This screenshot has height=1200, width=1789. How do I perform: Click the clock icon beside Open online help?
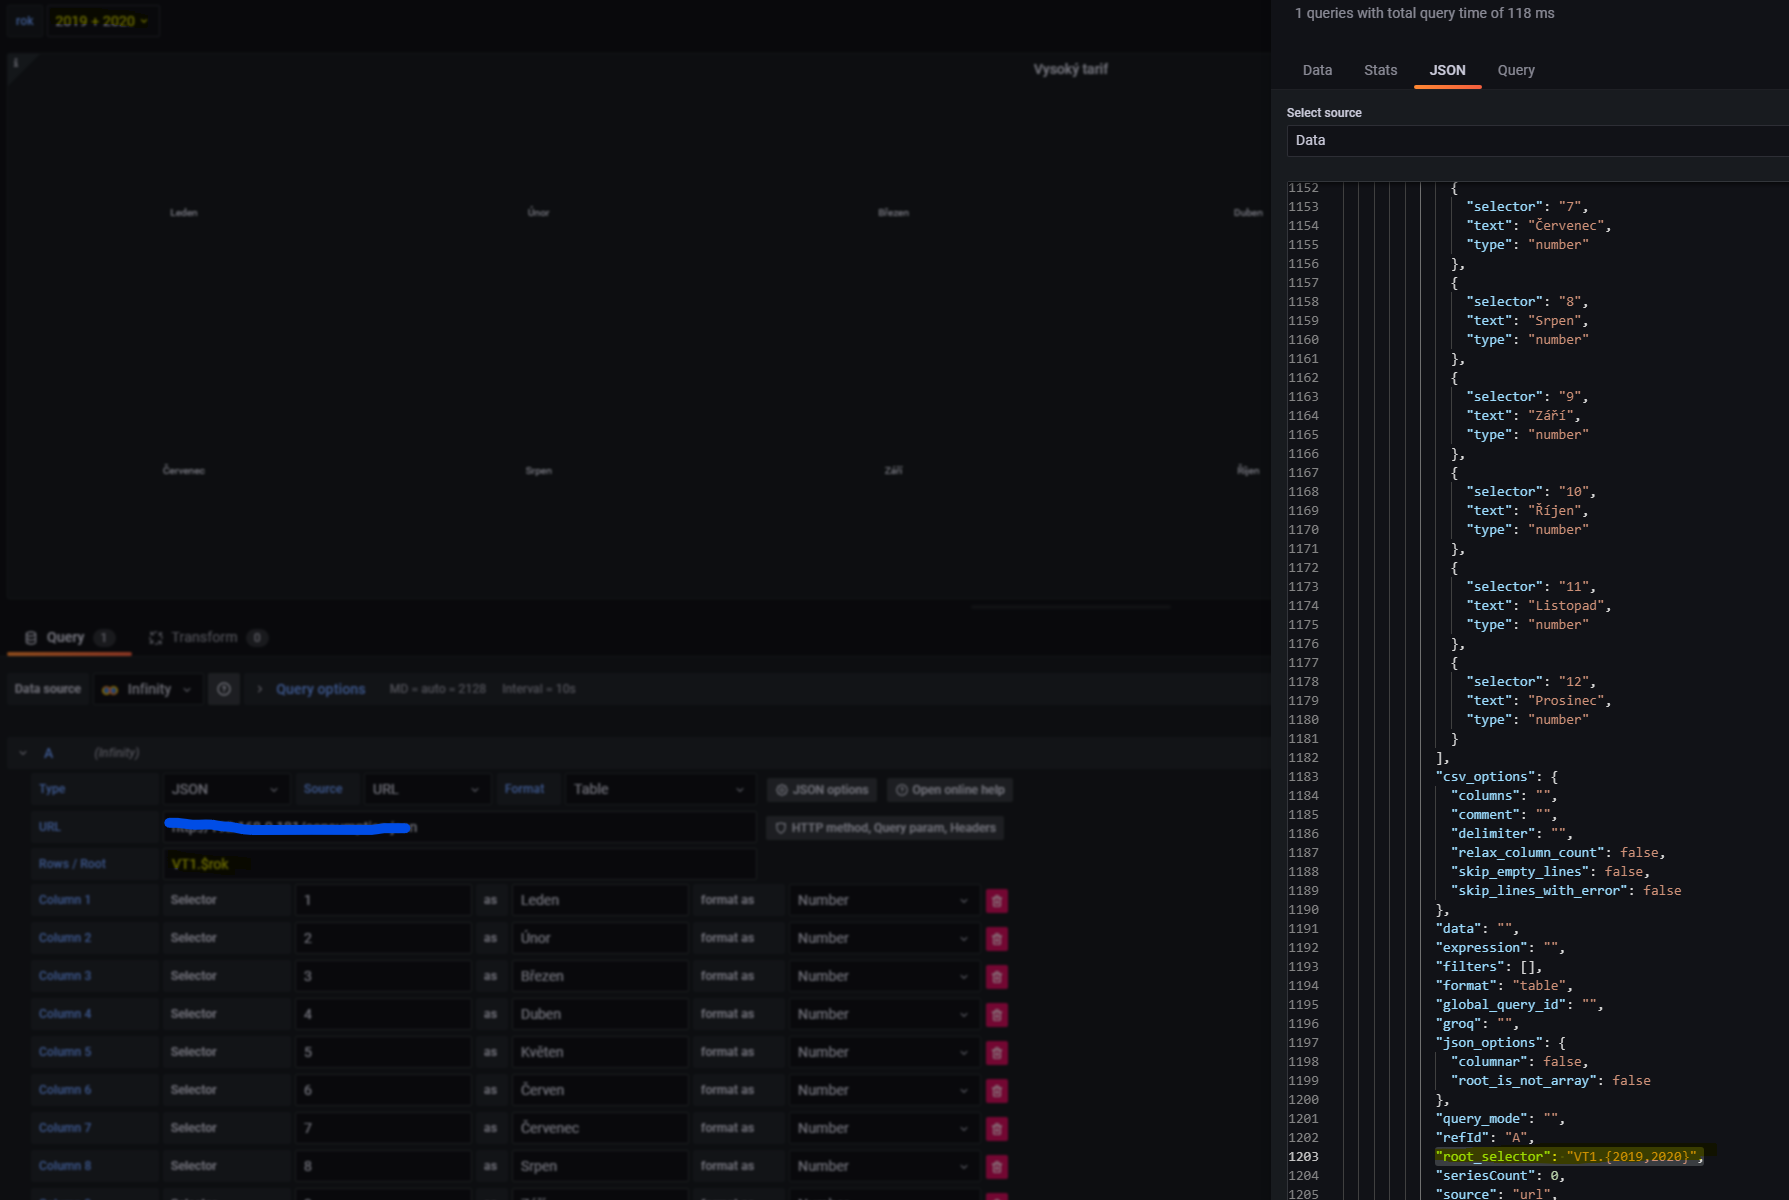coord(901,790)
